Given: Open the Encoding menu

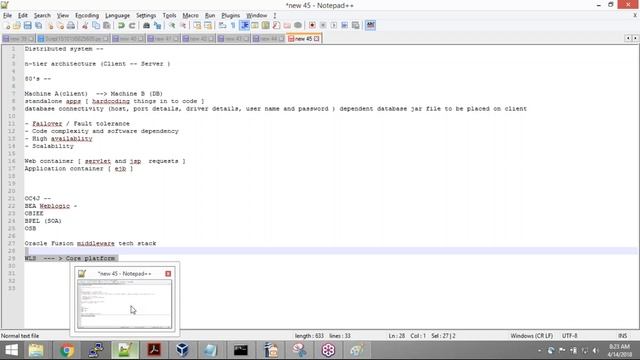Looking at the screenshot, I should click(87, 15).
